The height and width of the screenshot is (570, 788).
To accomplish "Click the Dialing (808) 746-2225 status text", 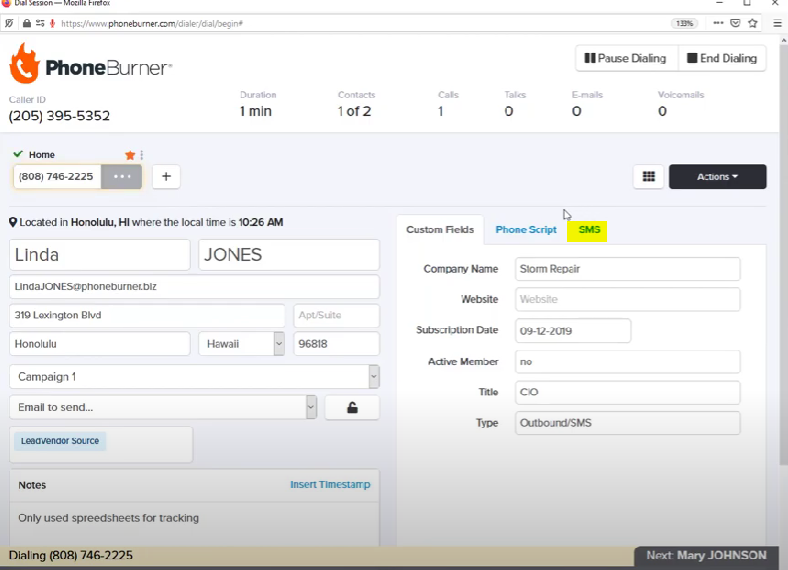I will click(71, 555).
